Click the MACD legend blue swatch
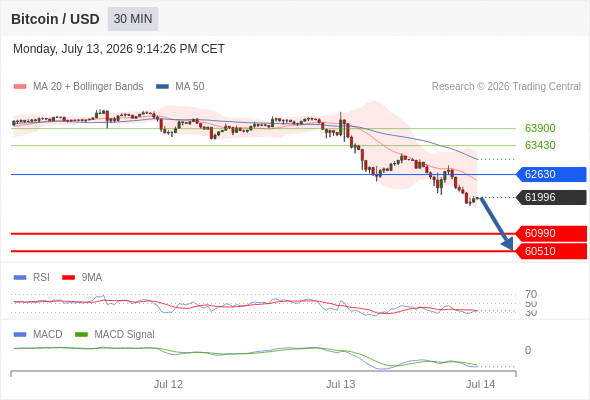The height and width of the screenshot is (400, 590). click(x=20, y=335)
